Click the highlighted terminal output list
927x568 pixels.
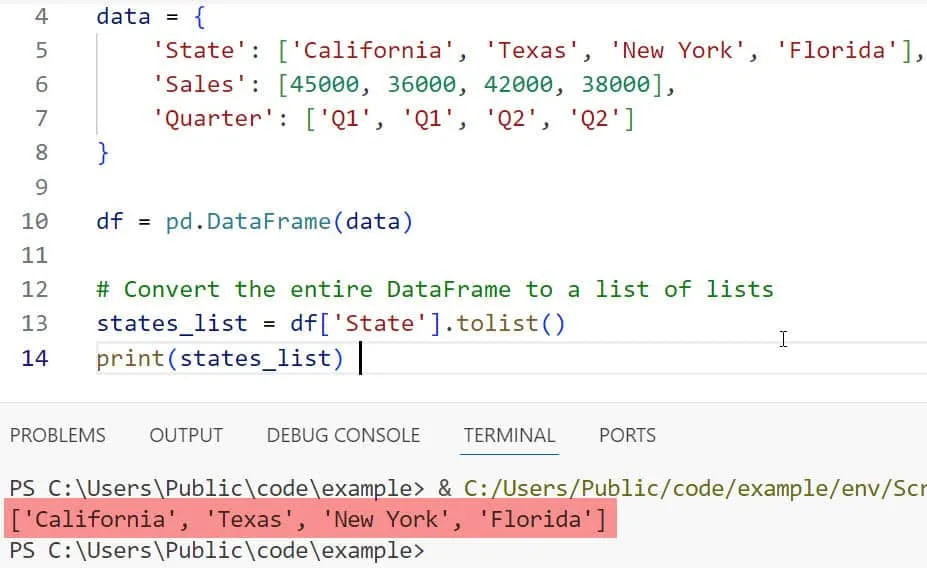[x=306, y=519]
